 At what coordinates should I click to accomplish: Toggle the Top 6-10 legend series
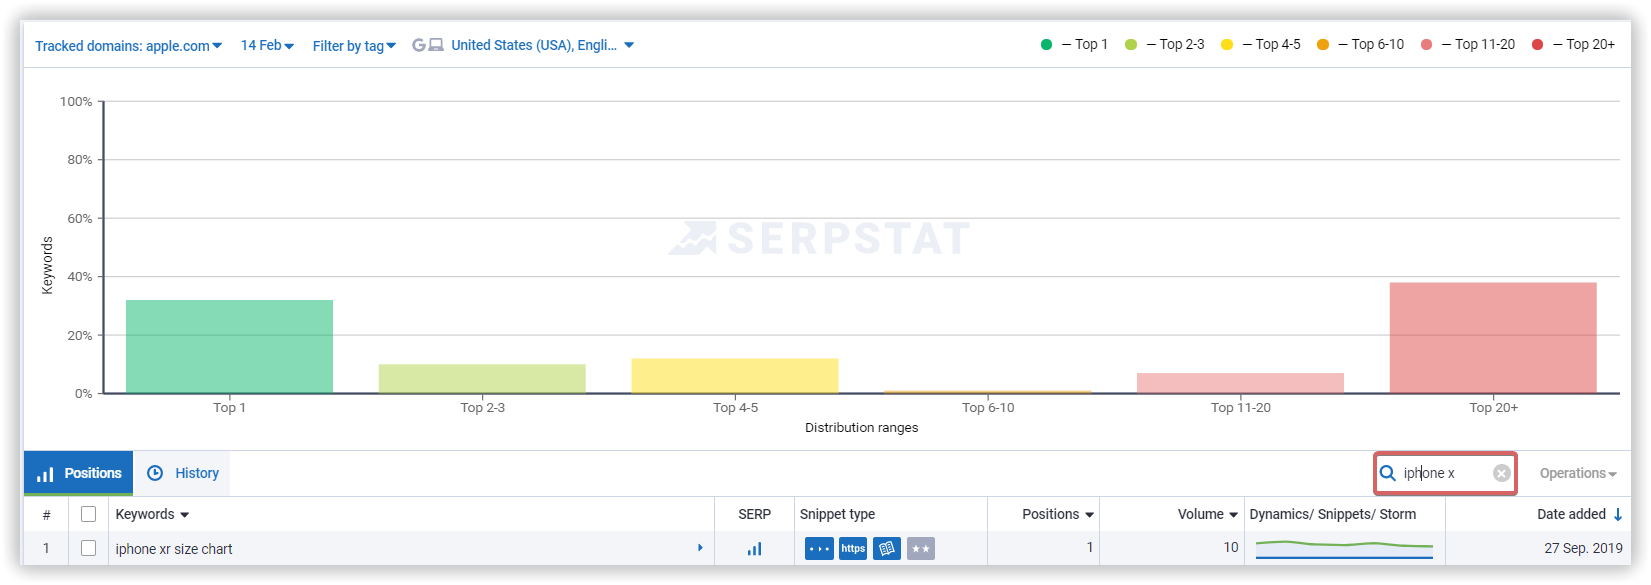point(1360,44)
